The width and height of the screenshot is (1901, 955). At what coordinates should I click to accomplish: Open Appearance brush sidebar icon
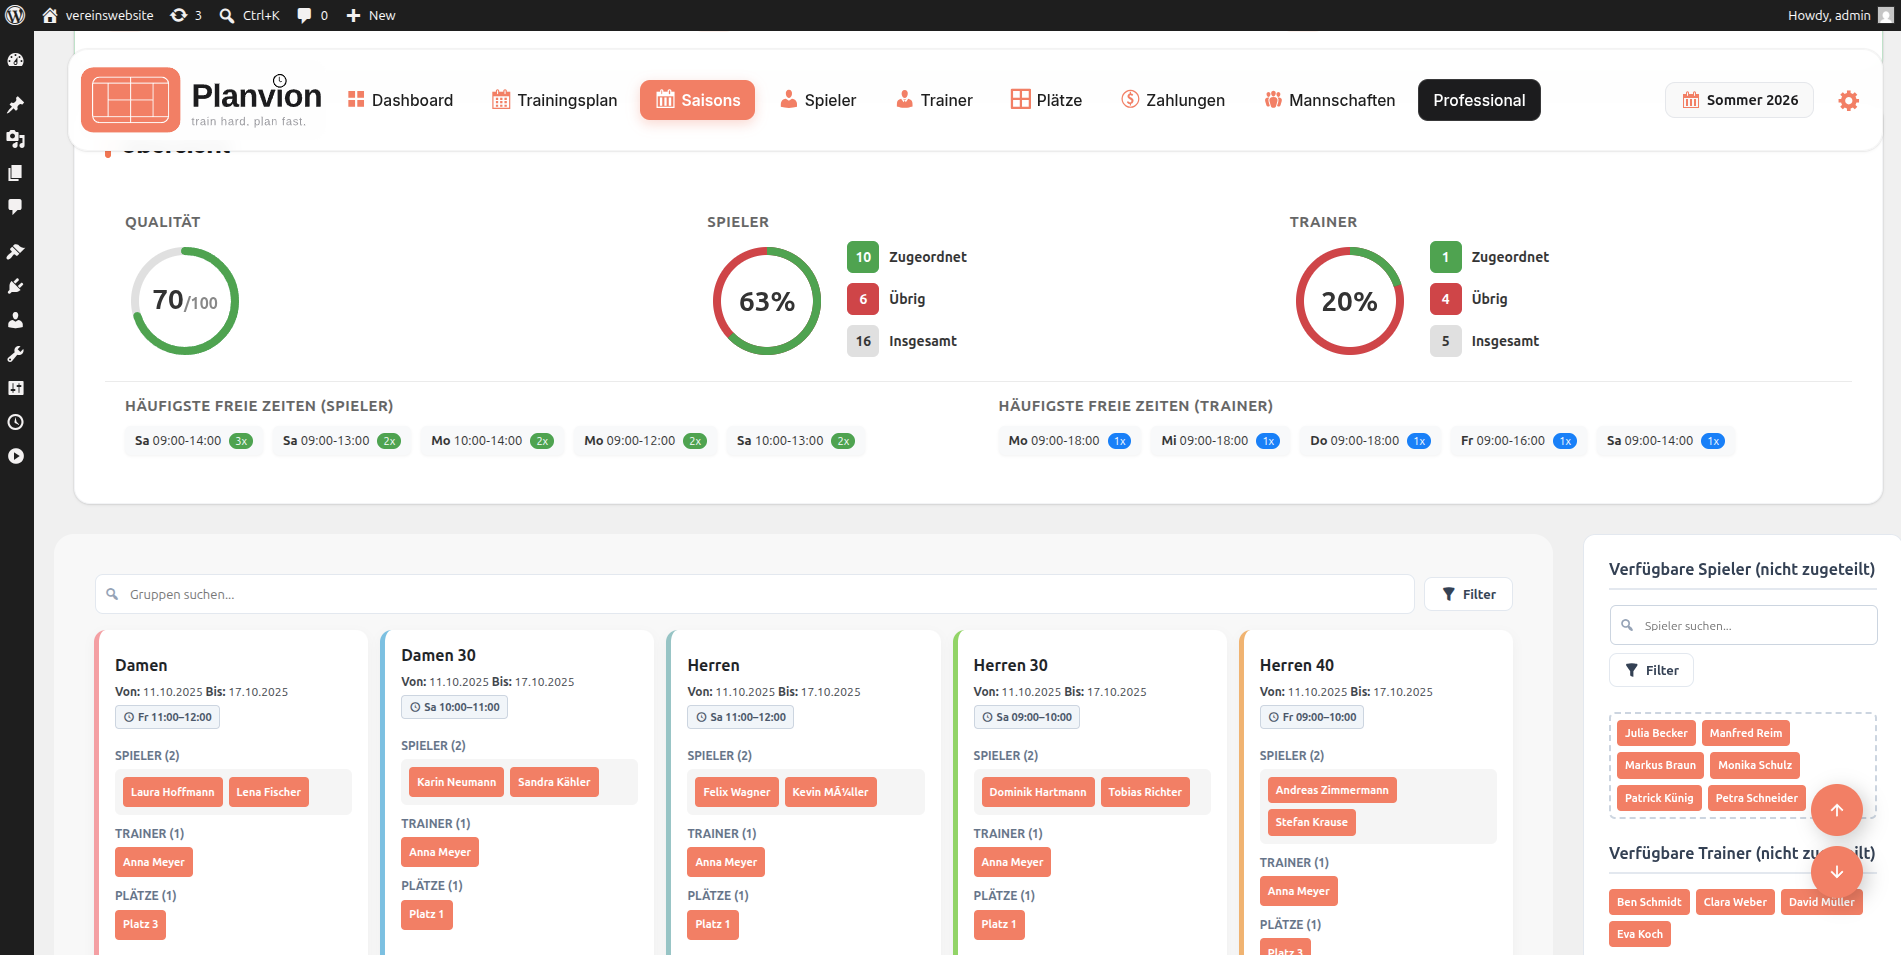click(x=16, y=252)
